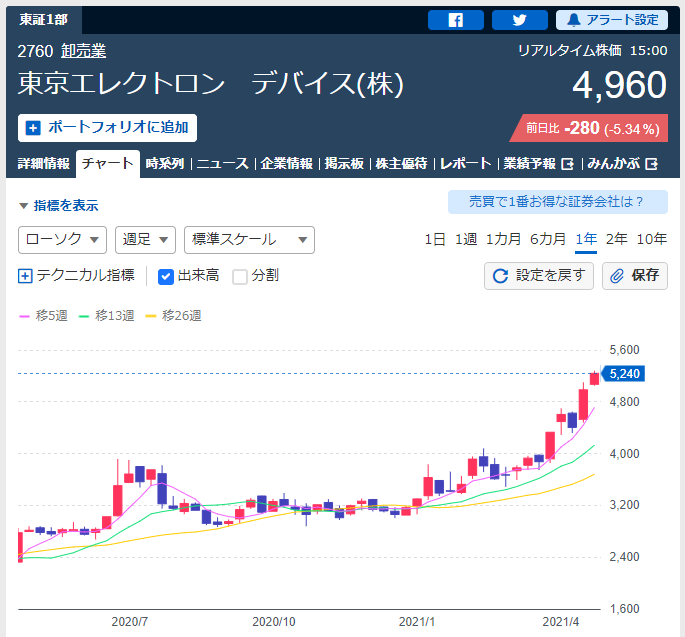
Task: Open レポート tab
Action: coord(466,163)
